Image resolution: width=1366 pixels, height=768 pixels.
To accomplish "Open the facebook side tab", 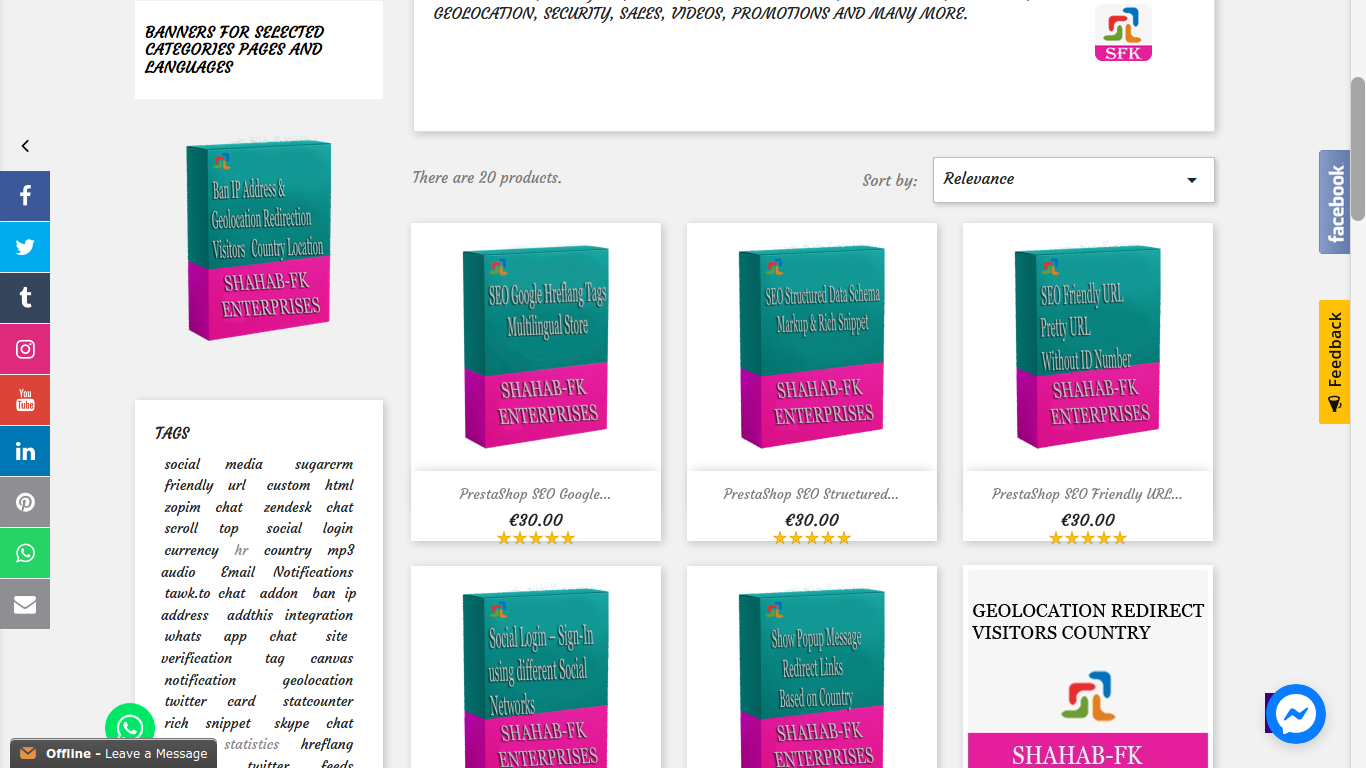I will [x=1334, y=202].
